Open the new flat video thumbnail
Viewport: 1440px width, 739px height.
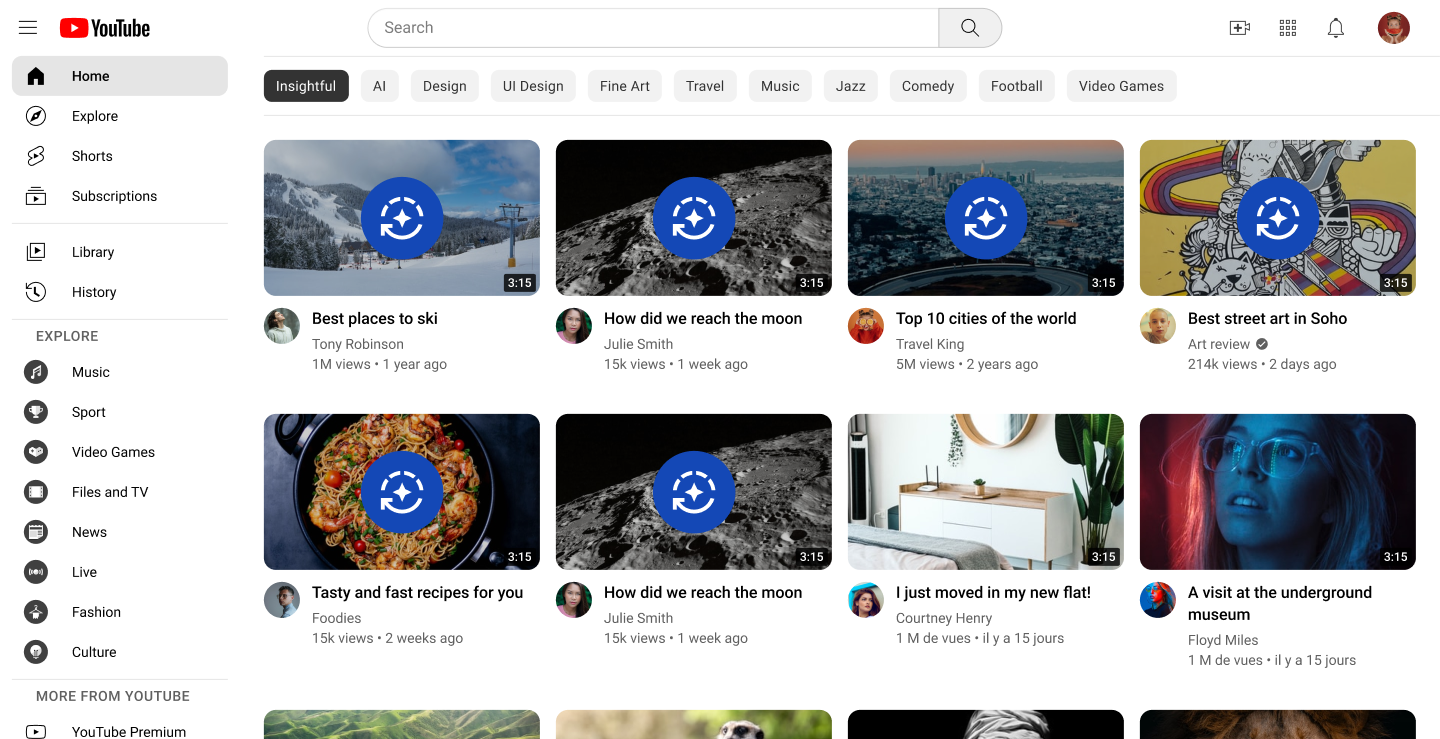pyautogui.click(x=986, y=492)
